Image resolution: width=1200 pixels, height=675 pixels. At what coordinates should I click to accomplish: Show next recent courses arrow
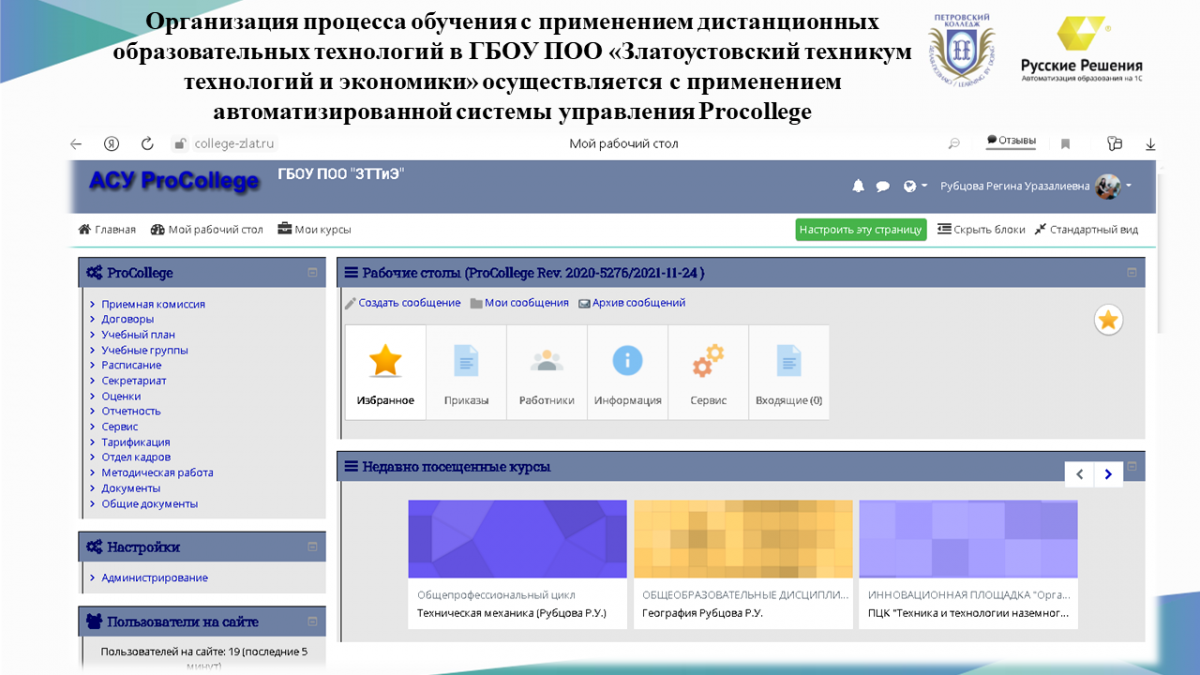1108,475
